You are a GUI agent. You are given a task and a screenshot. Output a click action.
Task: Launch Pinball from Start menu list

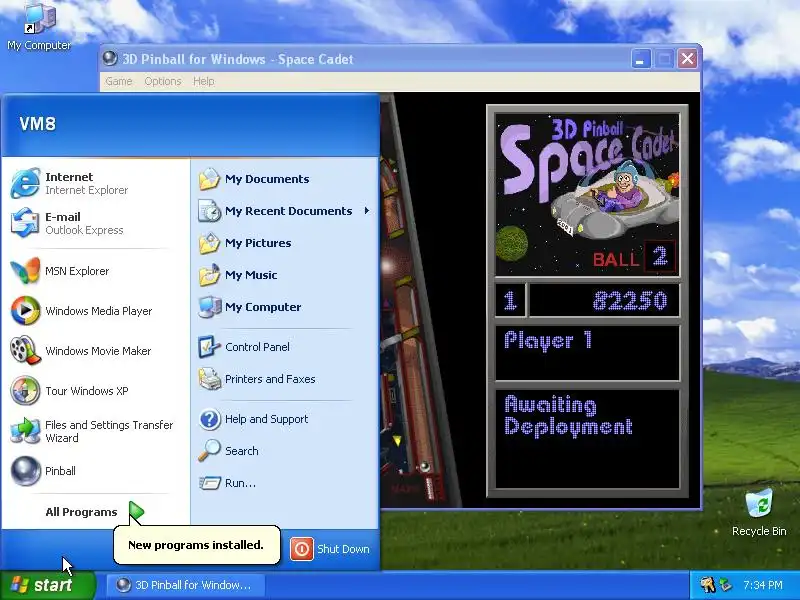(94, 471)
